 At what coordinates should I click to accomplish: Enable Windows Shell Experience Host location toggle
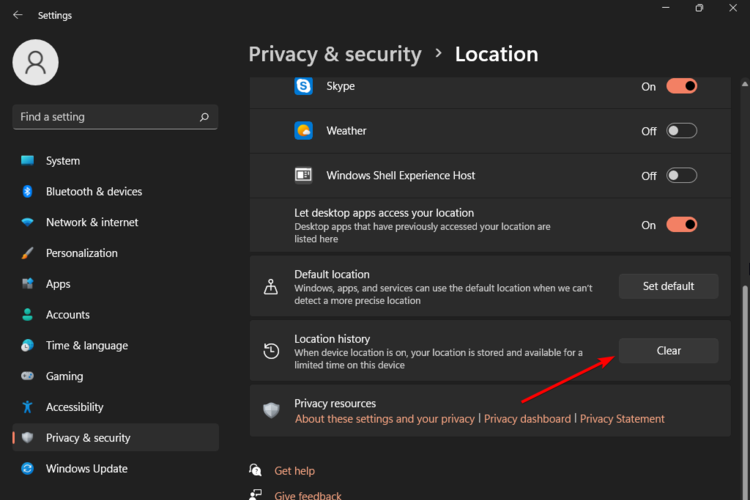point(681,175)
